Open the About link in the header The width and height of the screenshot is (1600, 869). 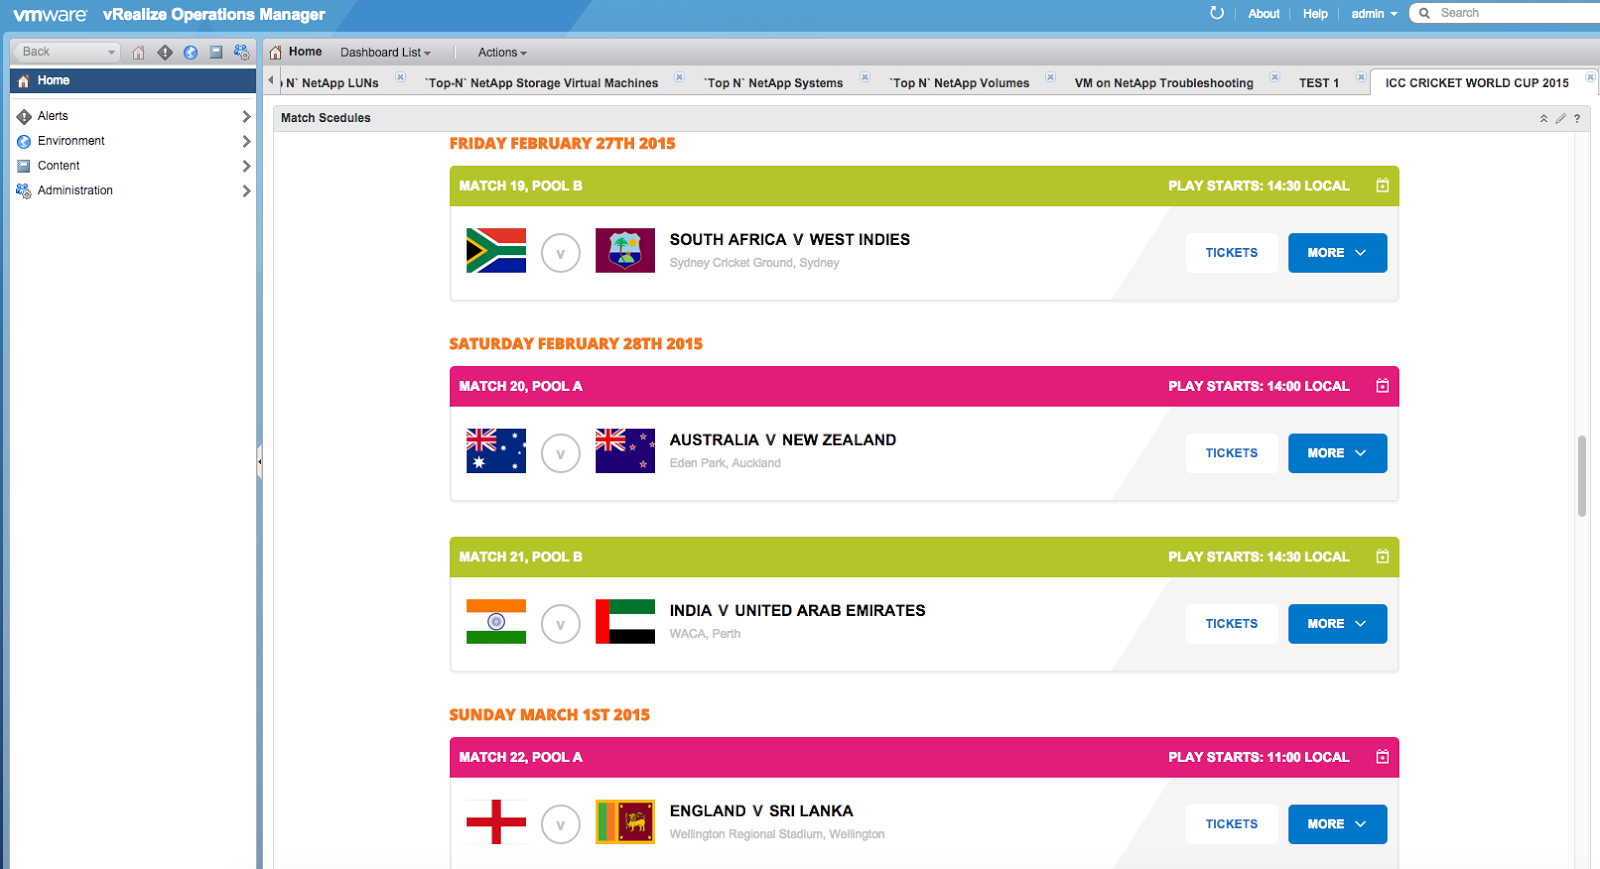pyautogui.click(x=1263, y=13)
